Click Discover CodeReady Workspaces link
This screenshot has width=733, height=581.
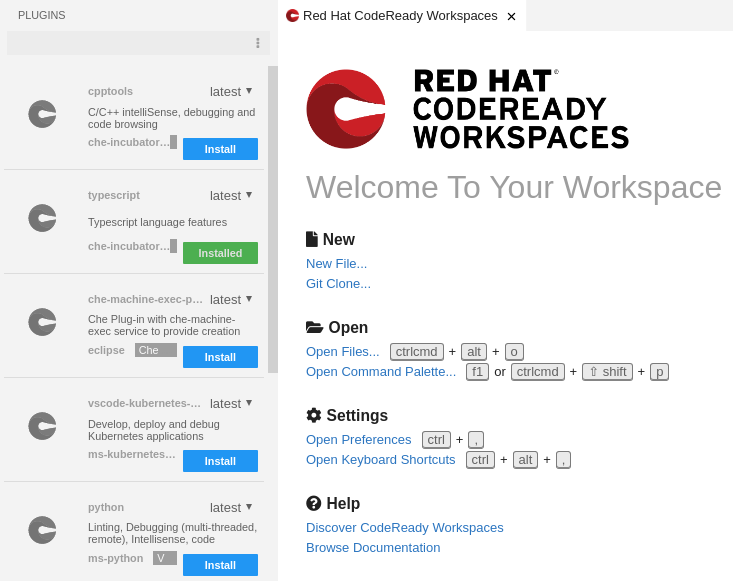[404, 528]
